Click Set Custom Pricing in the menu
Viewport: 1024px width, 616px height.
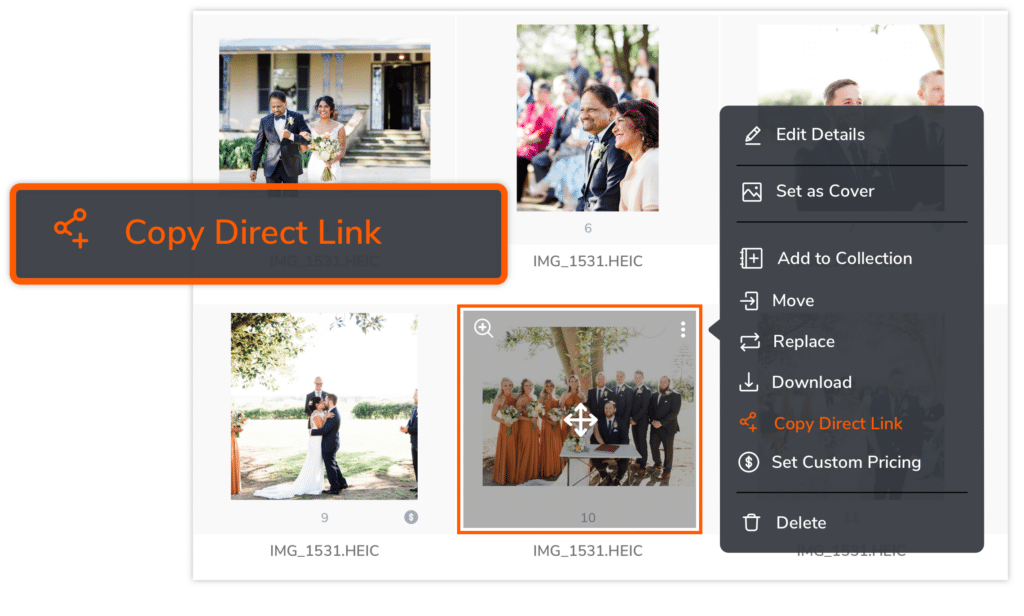pyautogui.click(x=846, y=462)
